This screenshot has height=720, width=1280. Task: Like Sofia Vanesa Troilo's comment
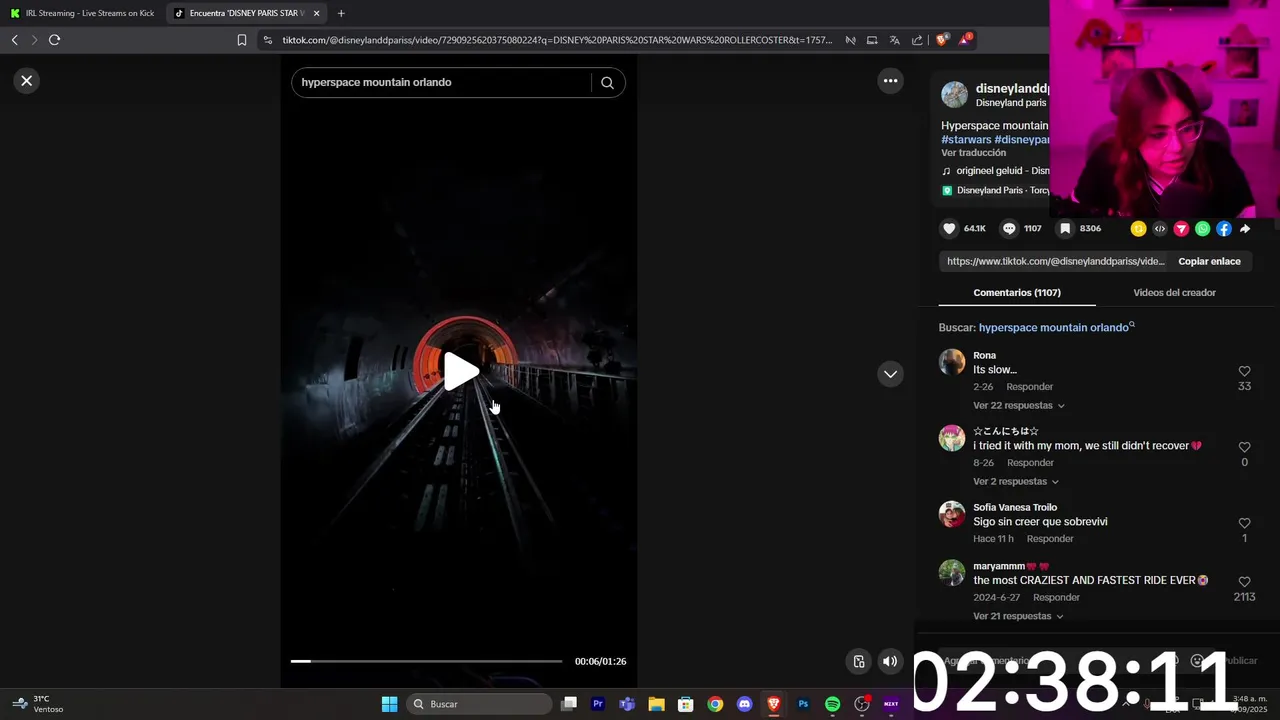pos(1244,523)
